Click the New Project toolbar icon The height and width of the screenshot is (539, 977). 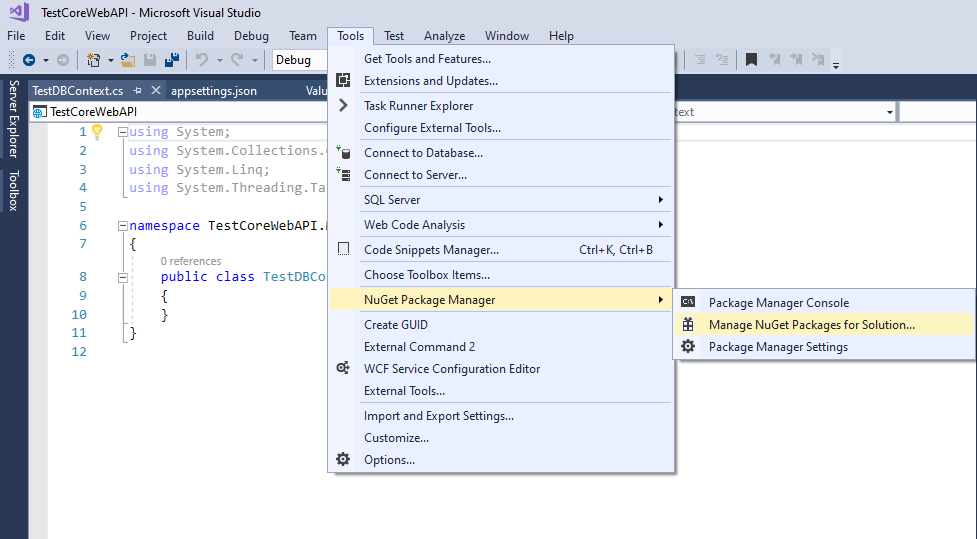coord(93,60)
